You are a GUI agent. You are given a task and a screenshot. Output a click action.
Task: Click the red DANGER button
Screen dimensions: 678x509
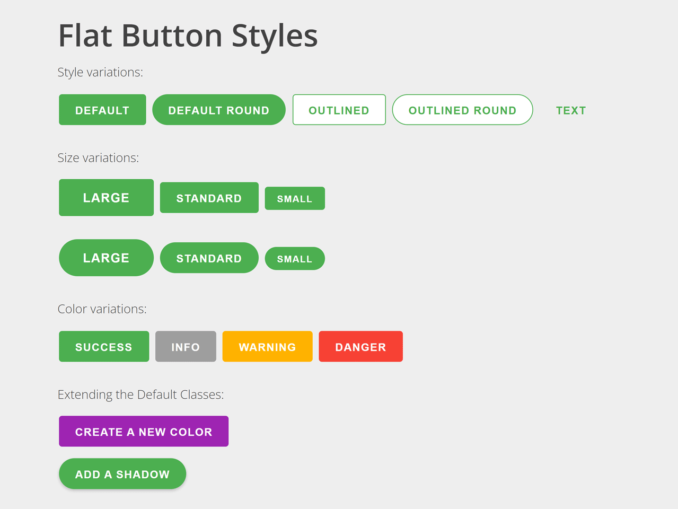pyautogui.click(x=361, y=346)
